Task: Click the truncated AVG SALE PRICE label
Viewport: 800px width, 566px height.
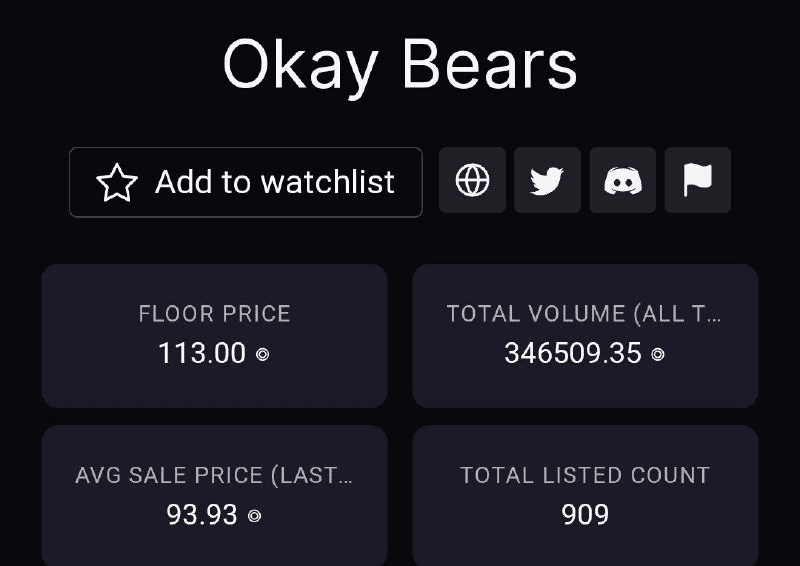Action: click(x=214, y=475)
